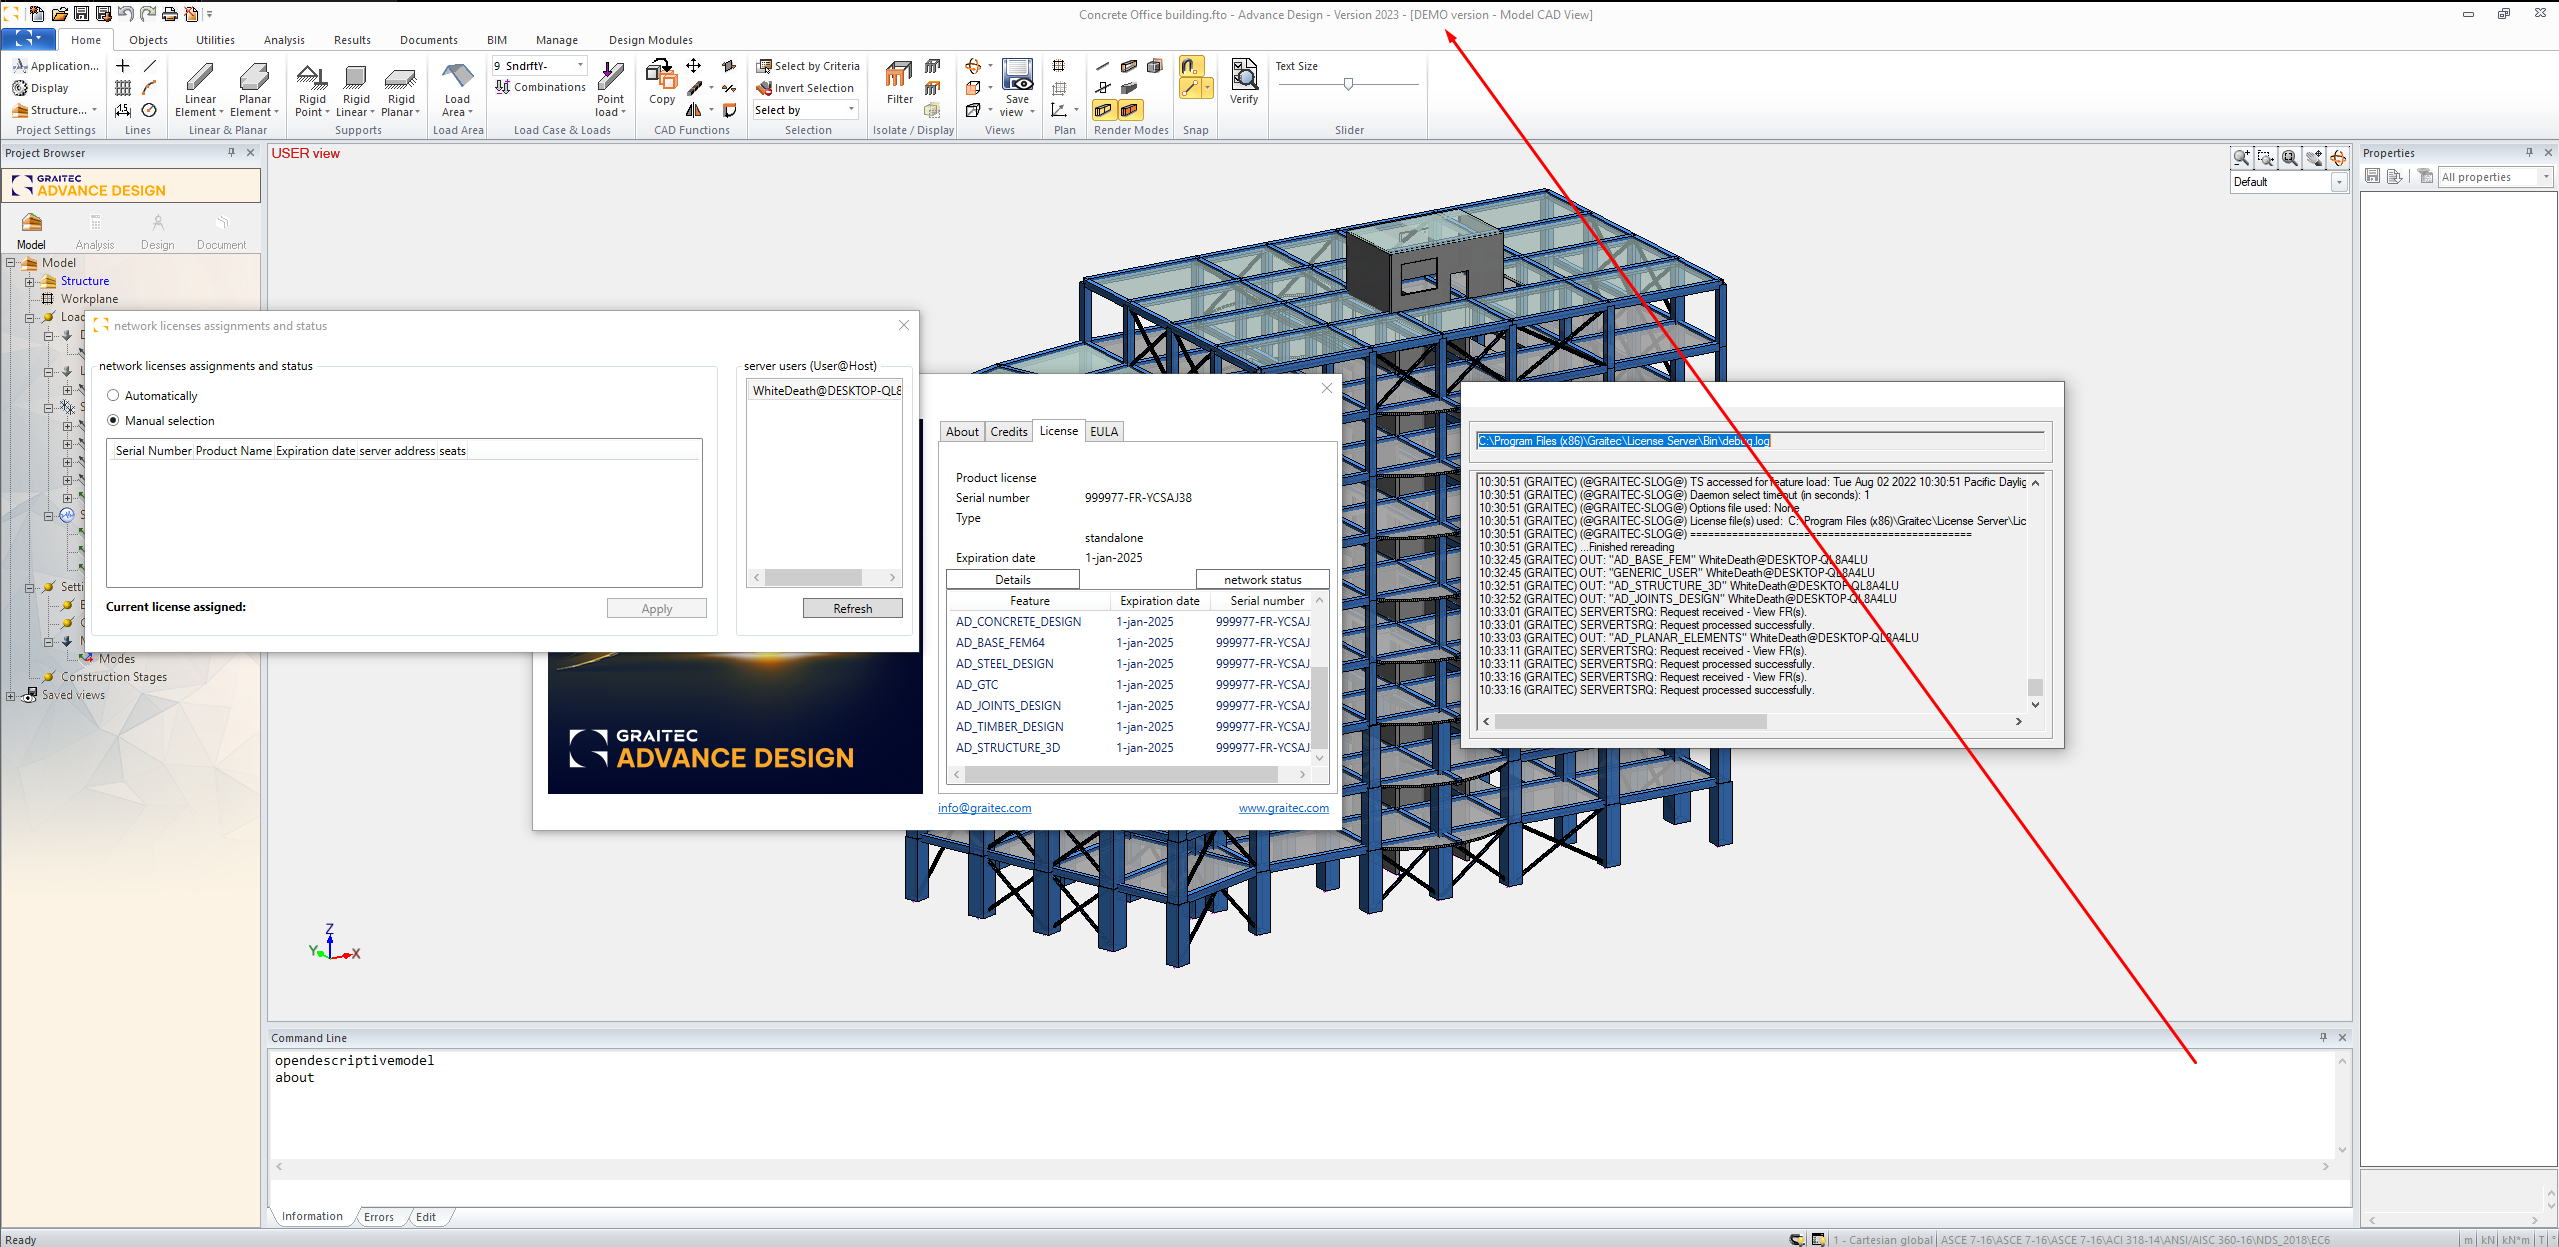Click the Filter icon in Isolate/Display
Image resolution: width=2559 pixels, height=1247 pixels.
tap(899, 75)
